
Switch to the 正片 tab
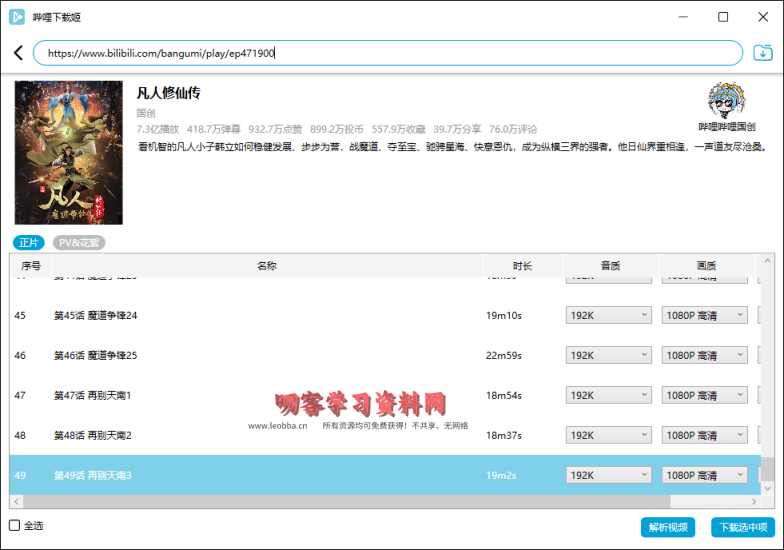coord(28,242)
